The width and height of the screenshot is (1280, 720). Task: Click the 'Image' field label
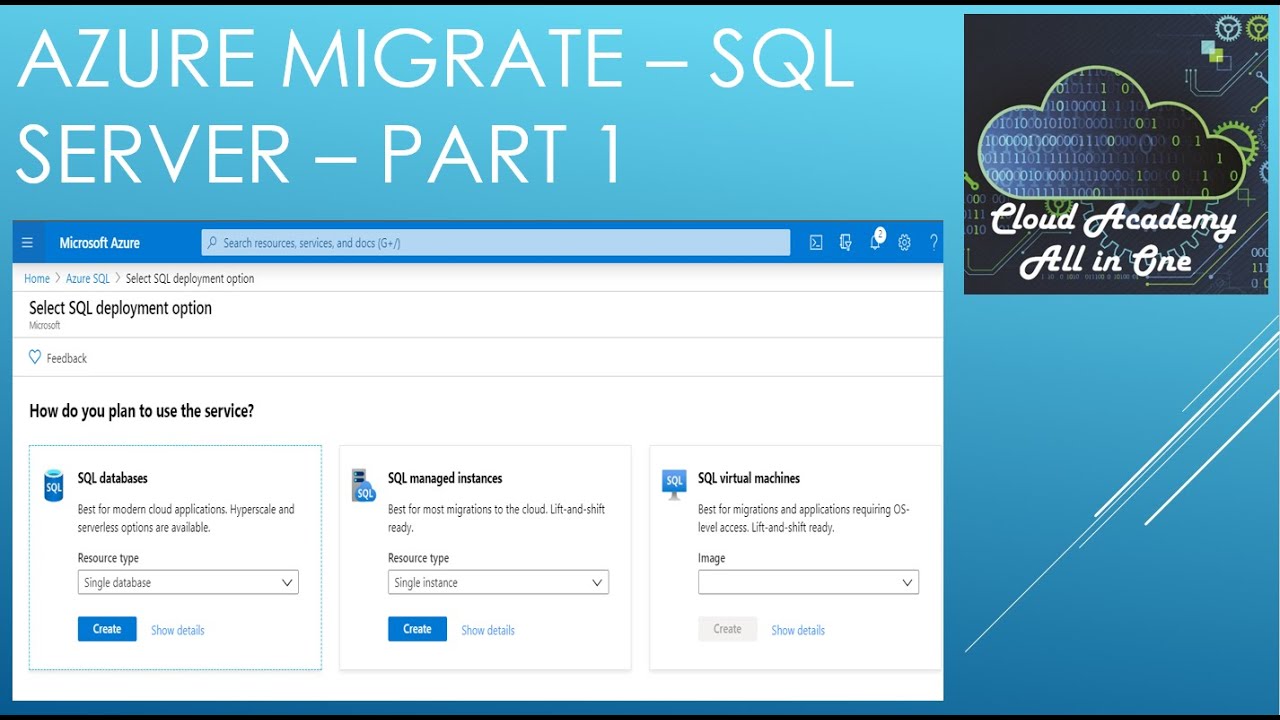[x=711, y=558]
